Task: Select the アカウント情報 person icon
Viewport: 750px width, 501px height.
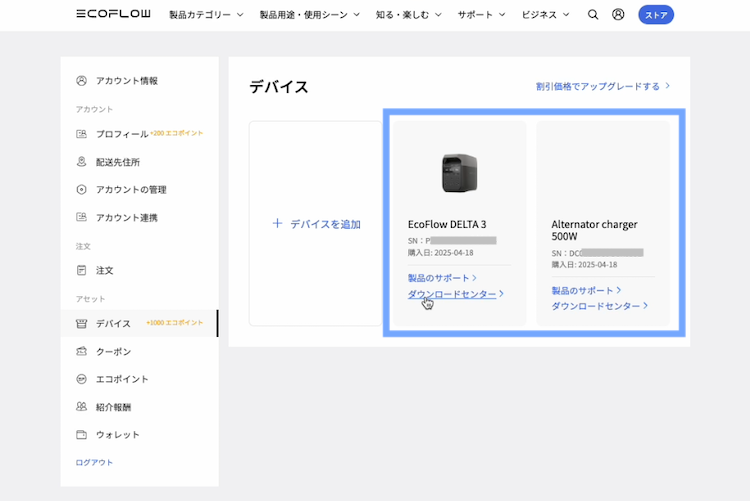Action: point(81,80)
